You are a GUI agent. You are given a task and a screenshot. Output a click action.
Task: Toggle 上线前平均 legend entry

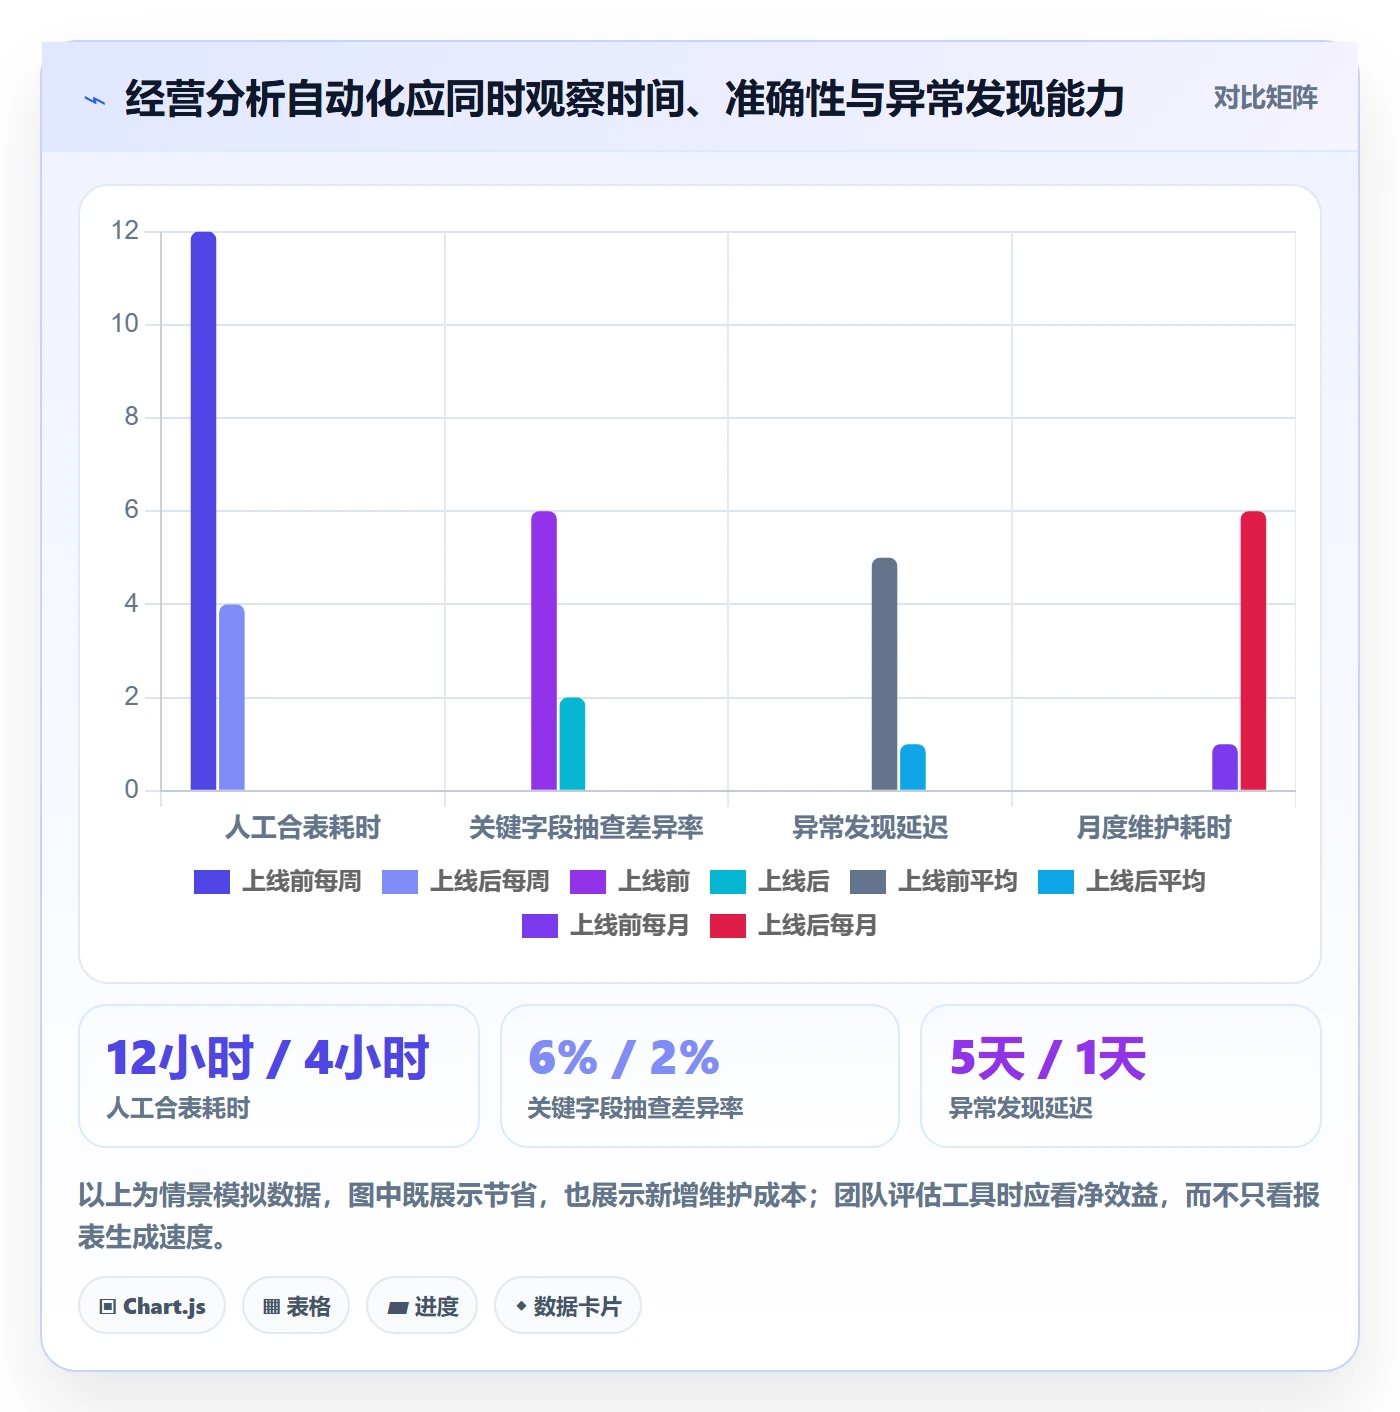(934, 882)
